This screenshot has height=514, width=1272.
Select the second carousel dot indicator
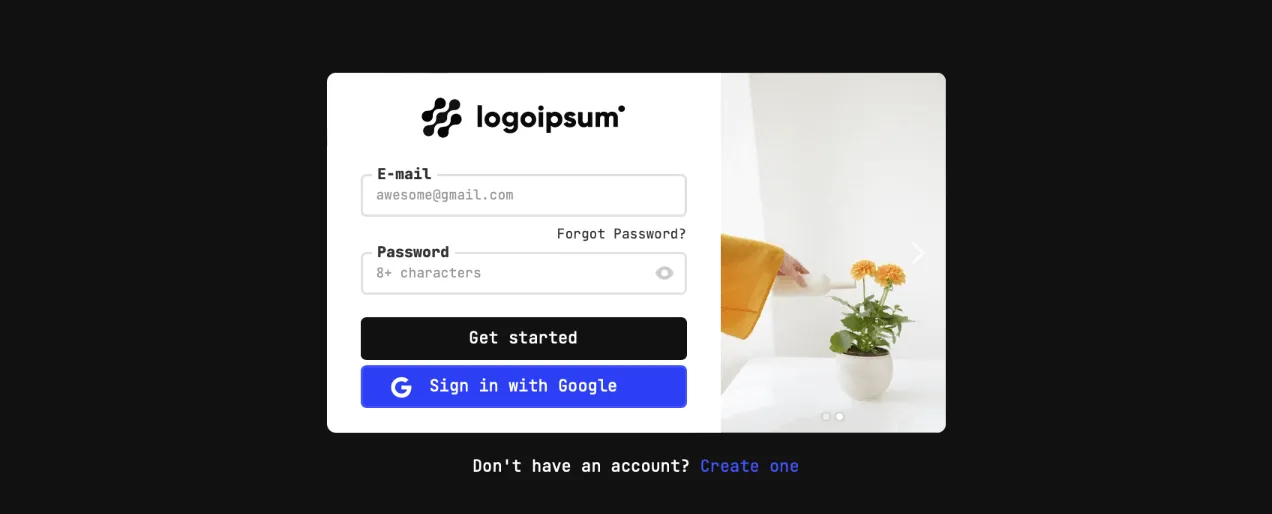pos(840,416)
